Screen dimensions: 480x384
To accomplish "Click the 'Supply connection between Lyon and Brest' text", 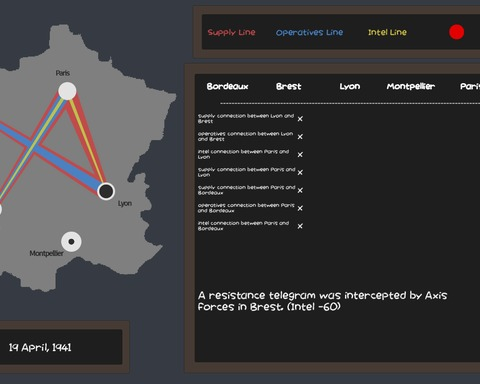I will pyautogui.click(x=246, y=119).
